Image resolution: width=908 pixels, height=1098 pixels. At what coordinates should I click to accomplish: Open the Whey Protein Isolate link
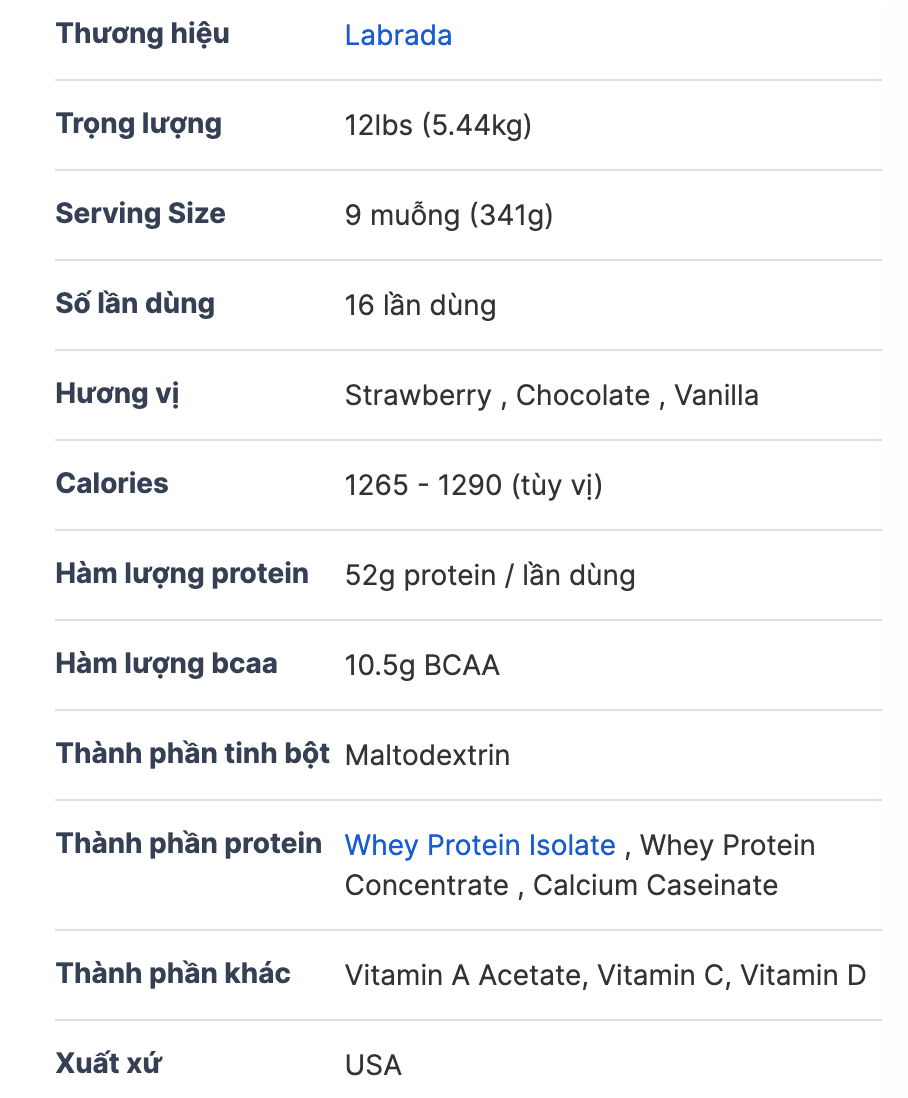pos(480,846)
